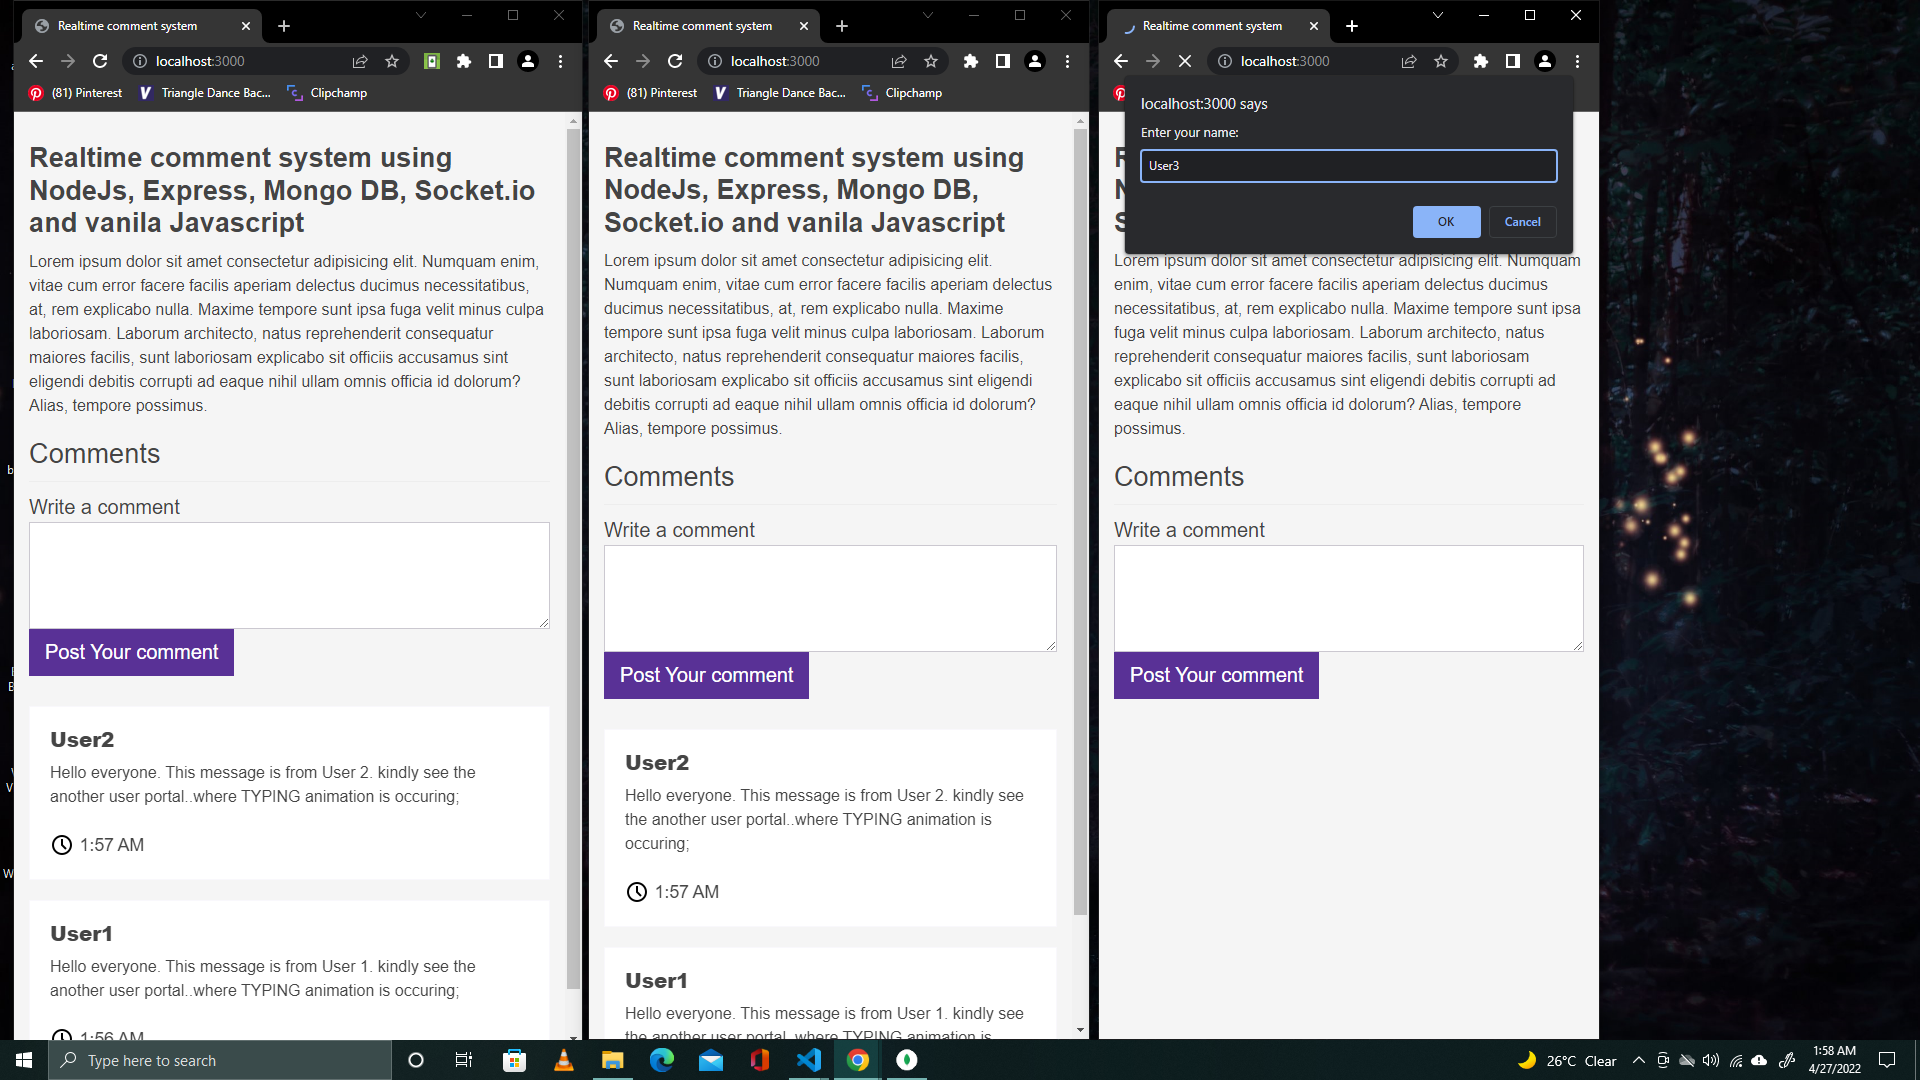This screenshot has width=1920, height=1080.
Task: Click Cancel in the localhost:3000 dialog
Action: click(1522, 221)
